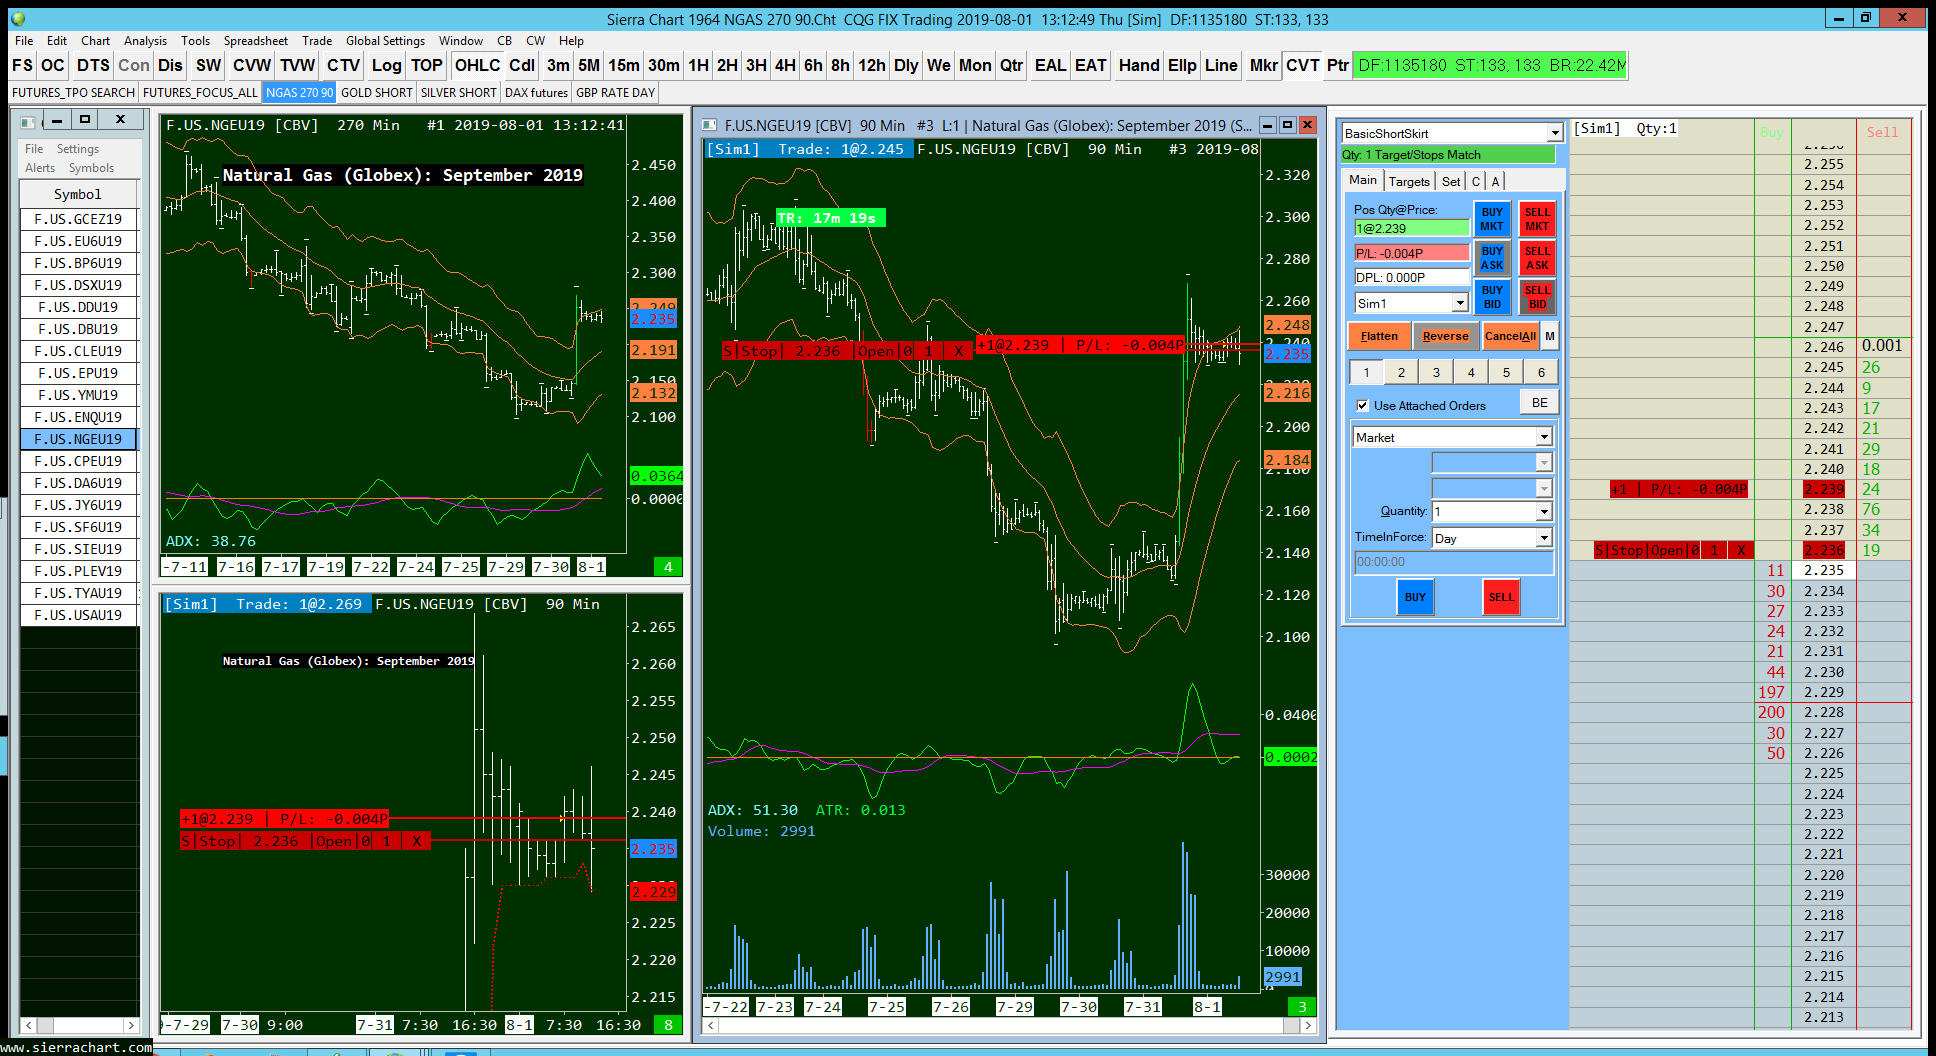Click the CancelAll orders button

point(1510,336)
